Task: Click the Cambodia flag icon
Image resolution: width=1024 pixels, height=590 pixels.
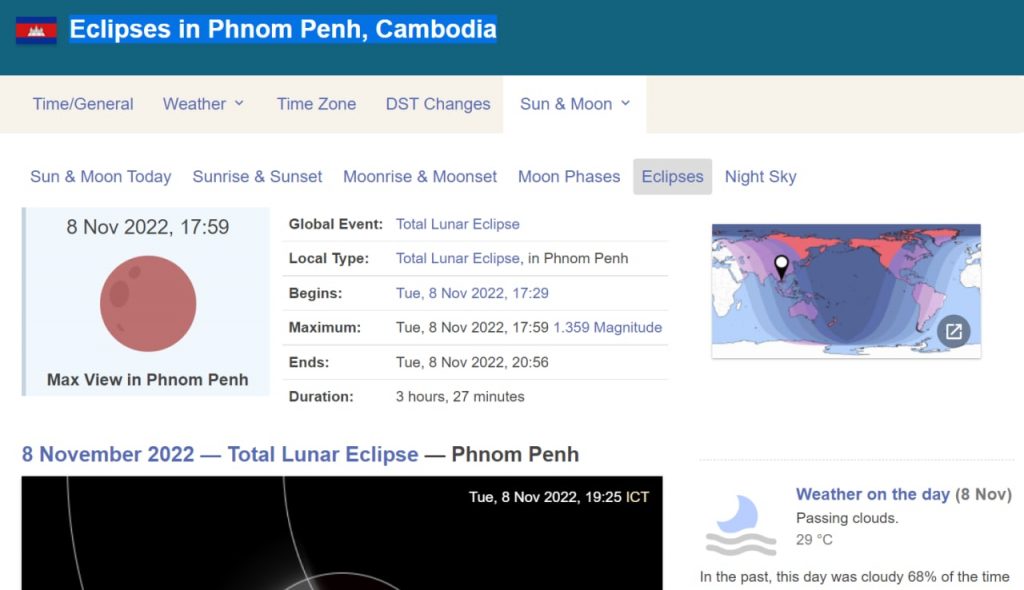Action: [36, 30]
